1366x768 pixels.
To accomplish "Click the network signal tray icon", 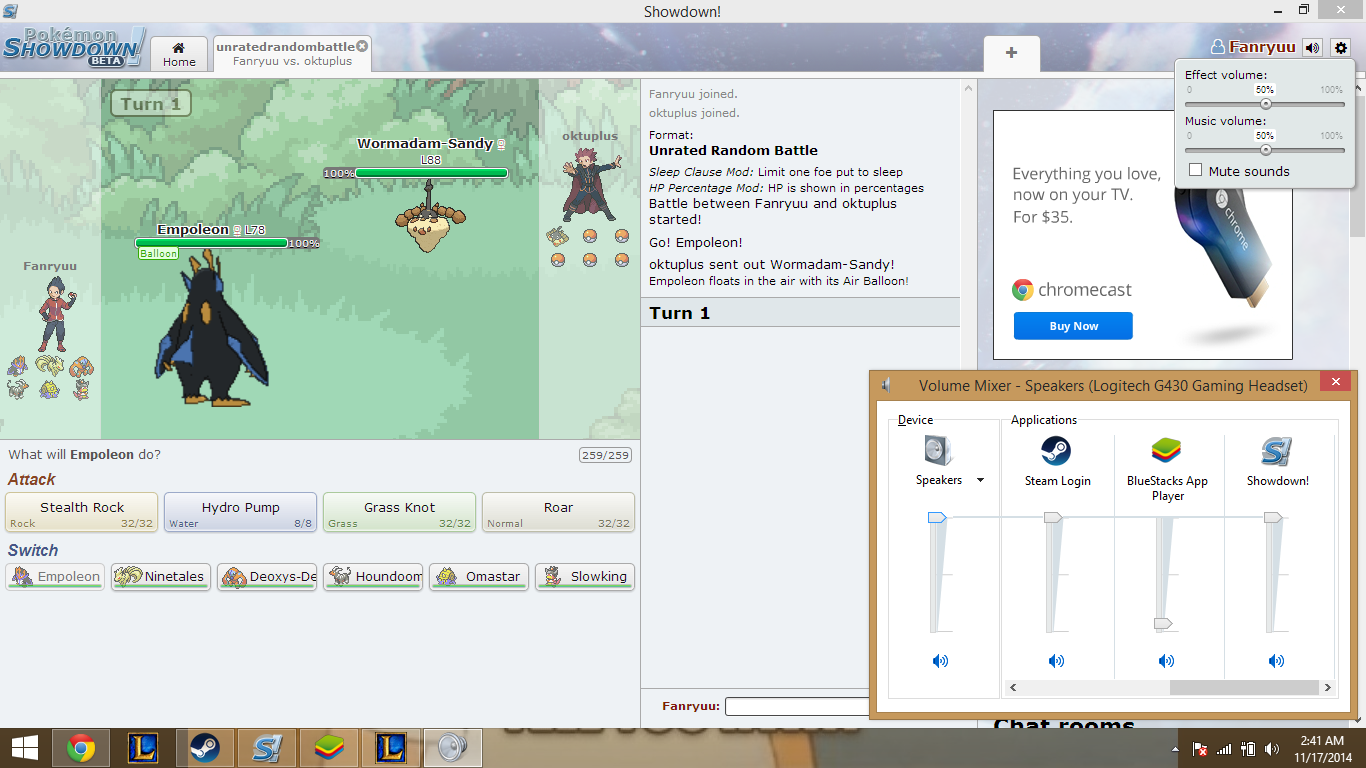I will [x=1224, y=748].
